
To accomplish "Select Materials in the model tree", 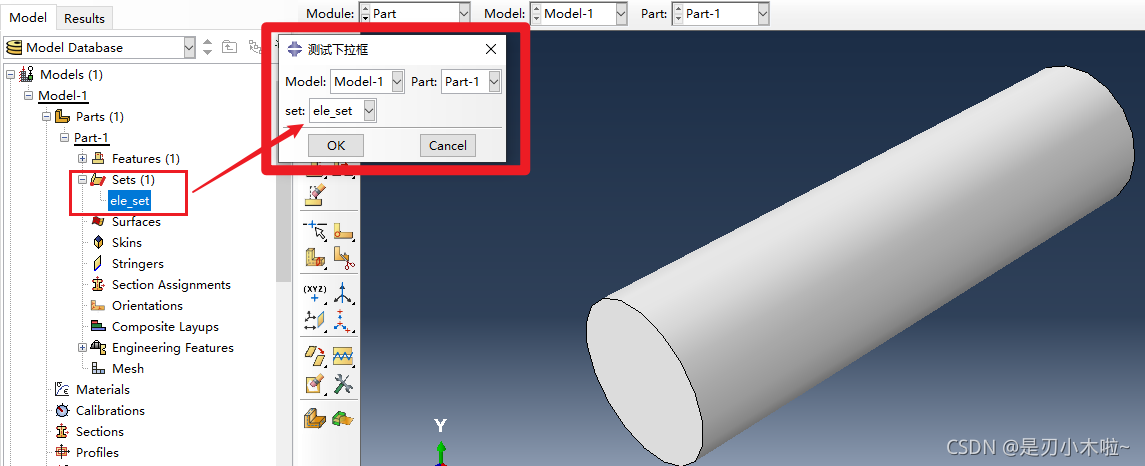I will pos(103,390).
